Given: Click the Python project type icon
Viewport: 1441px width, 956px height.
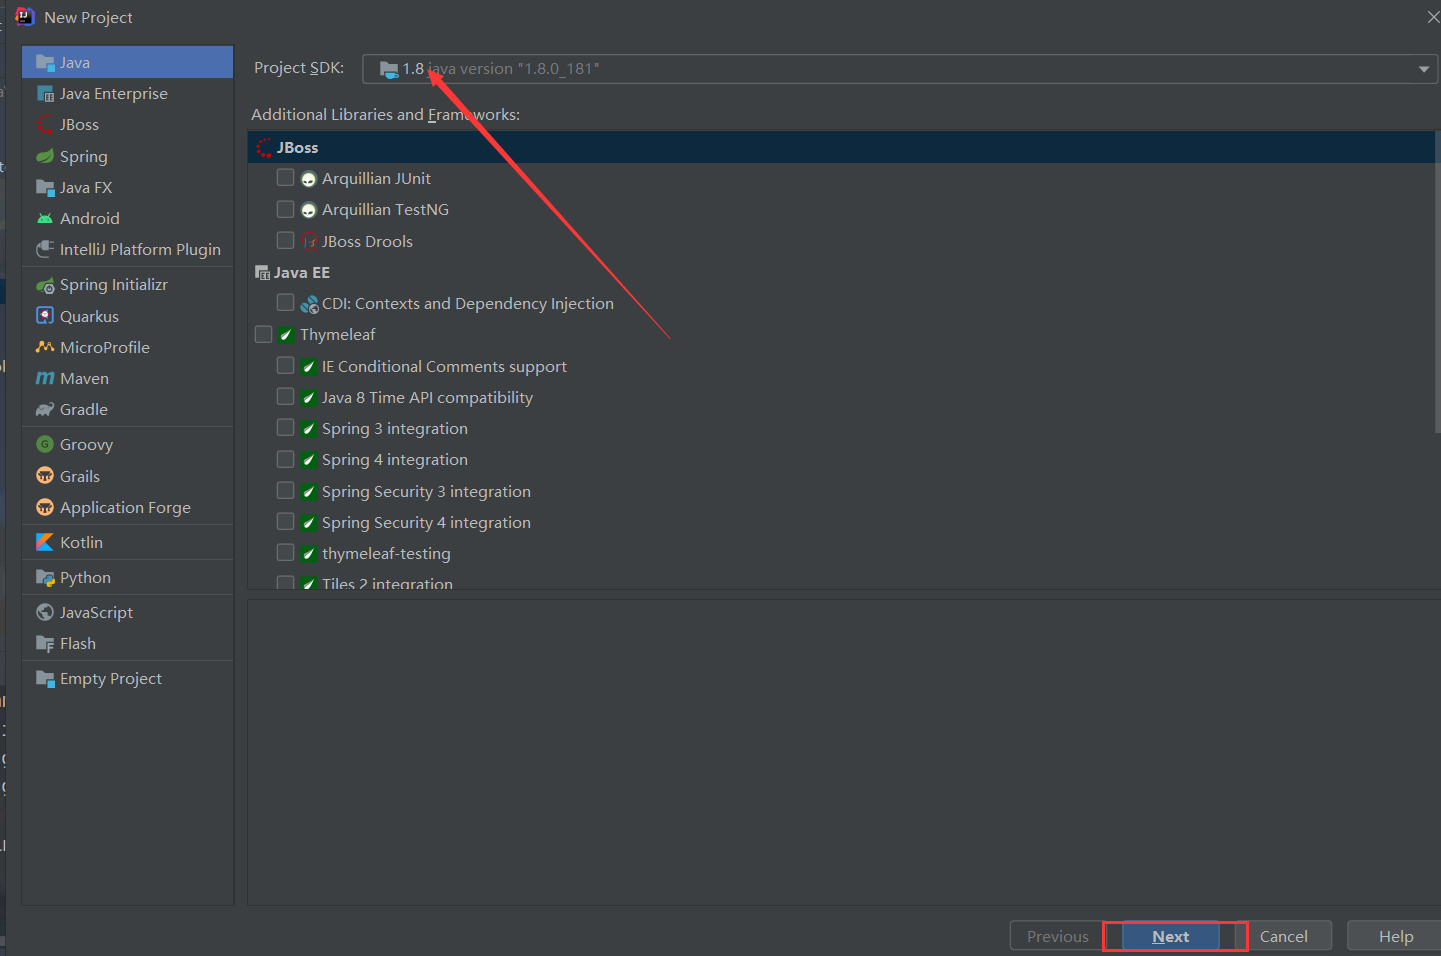Looking at the screenshot, I should tap(46, 577).
